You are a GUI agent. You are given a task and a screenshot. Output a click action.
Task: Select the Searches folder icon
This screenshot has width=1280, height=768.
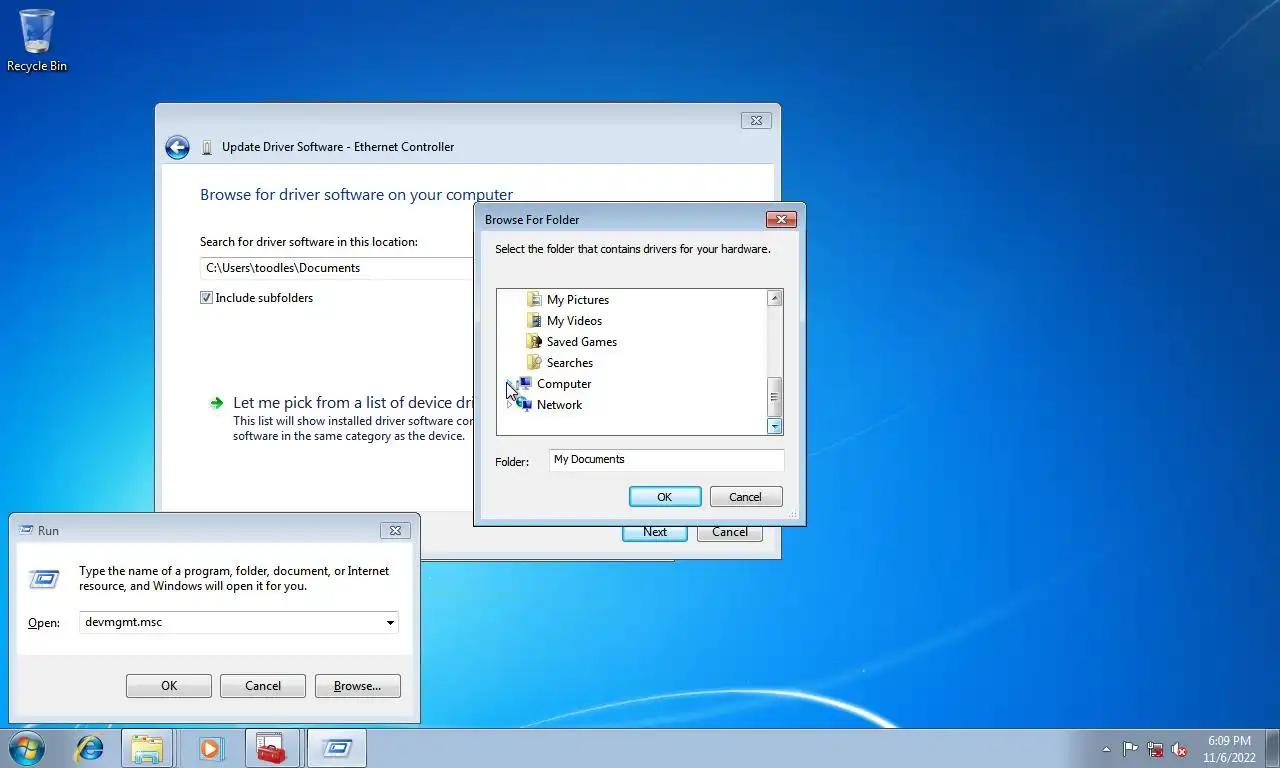click(534, 362)
